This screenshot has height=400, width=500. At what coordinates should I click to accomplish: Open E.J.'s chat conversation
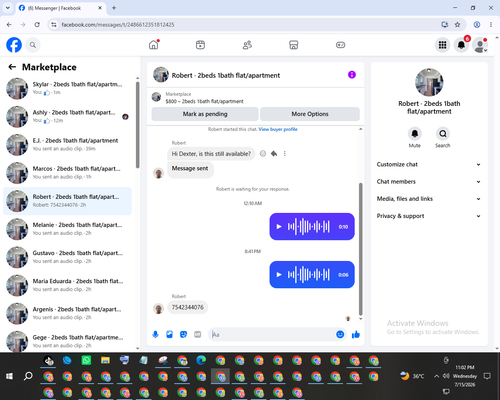coord(68,145)
